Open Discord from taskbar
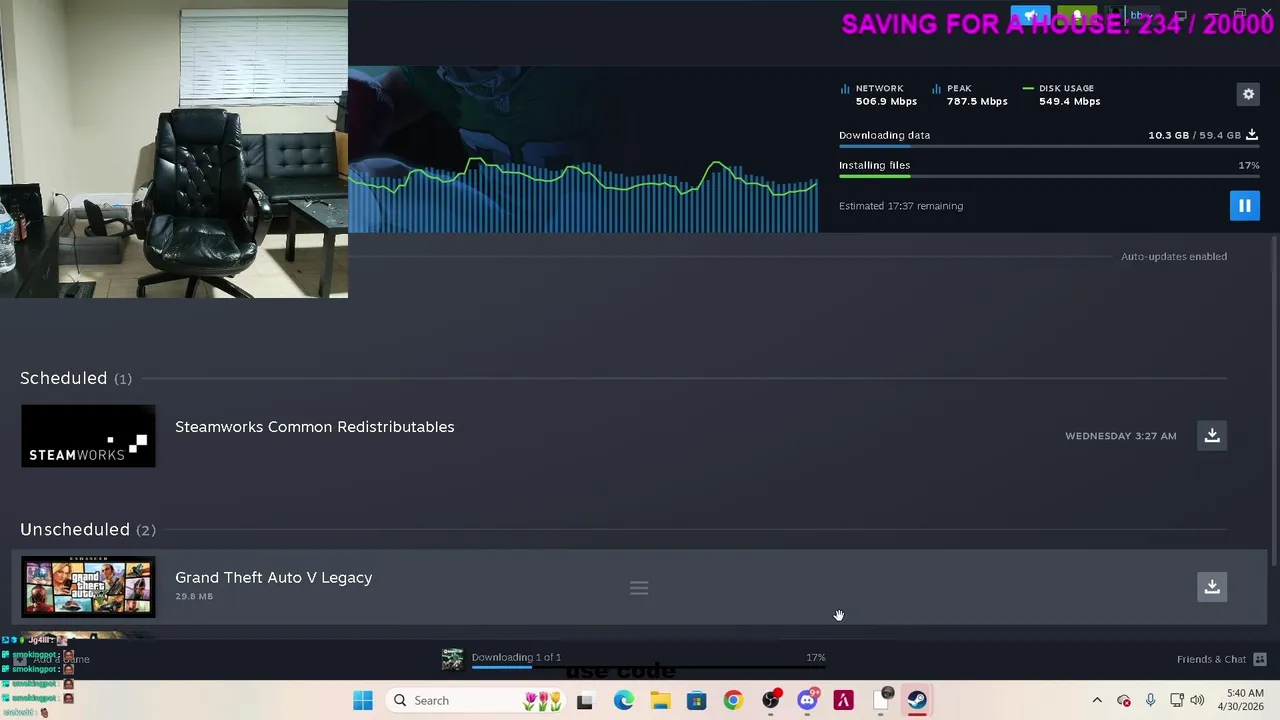The height and width of the screenshot is (720, 1280). coord(807,700)
